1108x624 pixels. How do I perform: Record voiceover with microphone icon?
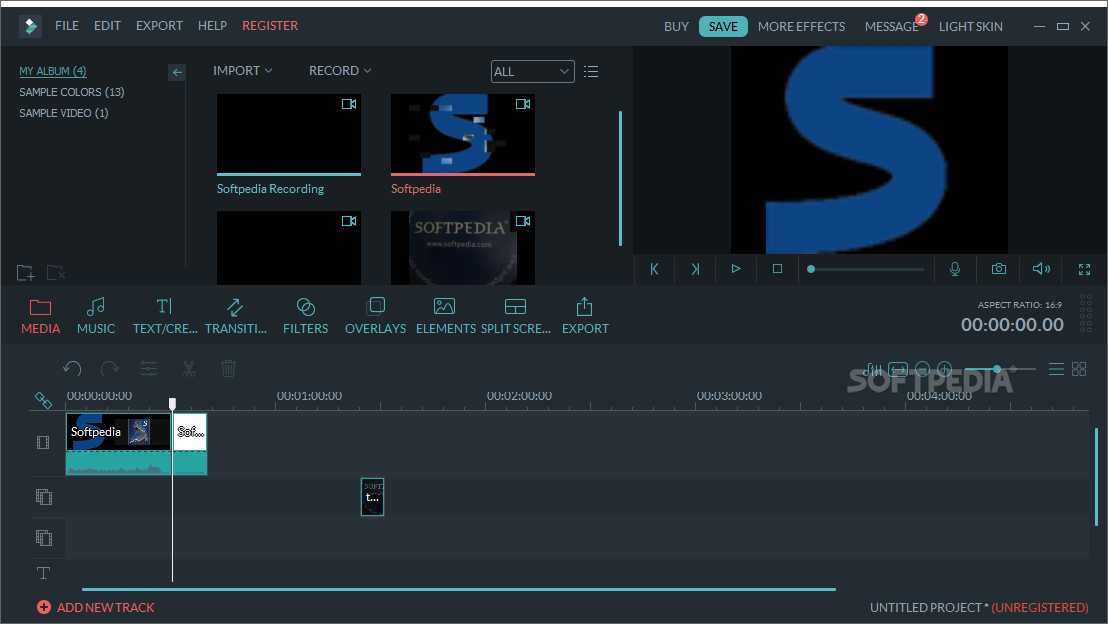(955, 269)
